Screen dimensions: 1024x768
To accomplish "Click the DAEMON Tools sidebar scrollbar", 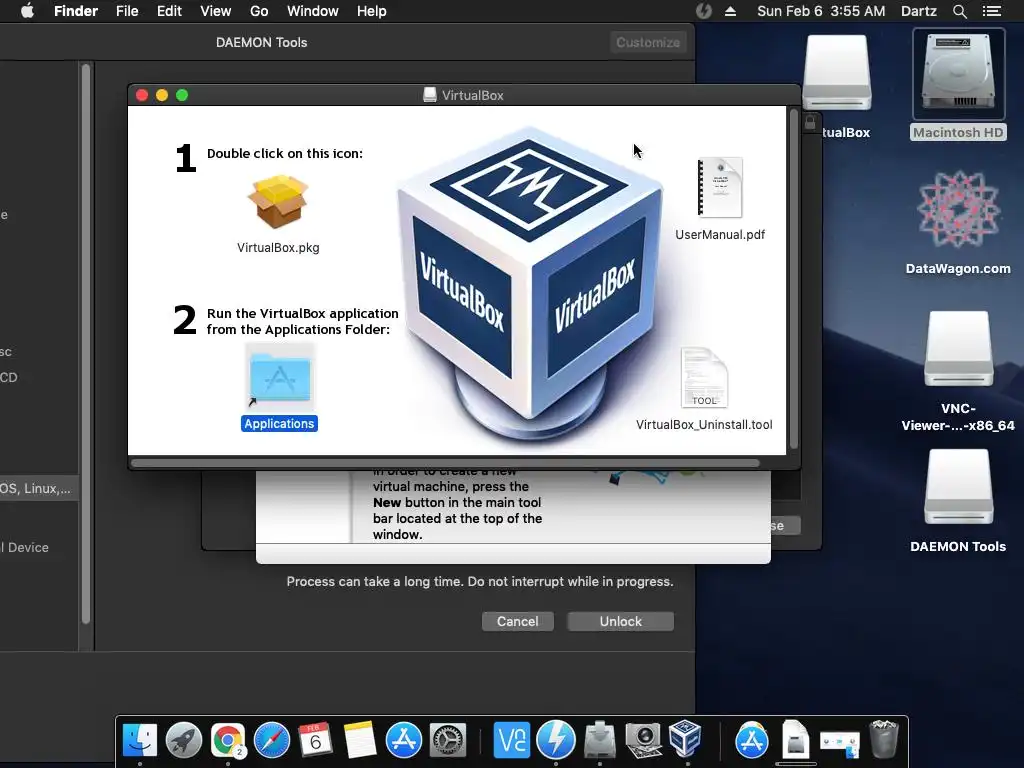I will tap(86, 344).
